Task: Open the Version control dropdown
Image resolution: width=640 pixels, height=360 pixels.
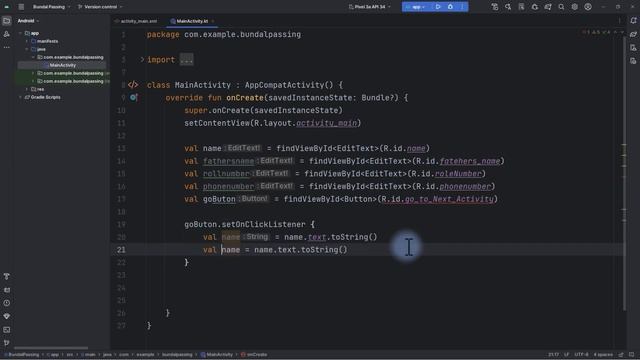Action: coord(100,7)
